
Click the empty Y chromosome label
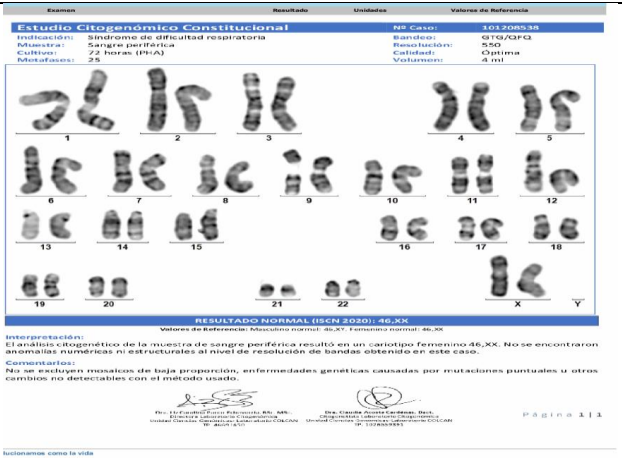coord(577,301)
